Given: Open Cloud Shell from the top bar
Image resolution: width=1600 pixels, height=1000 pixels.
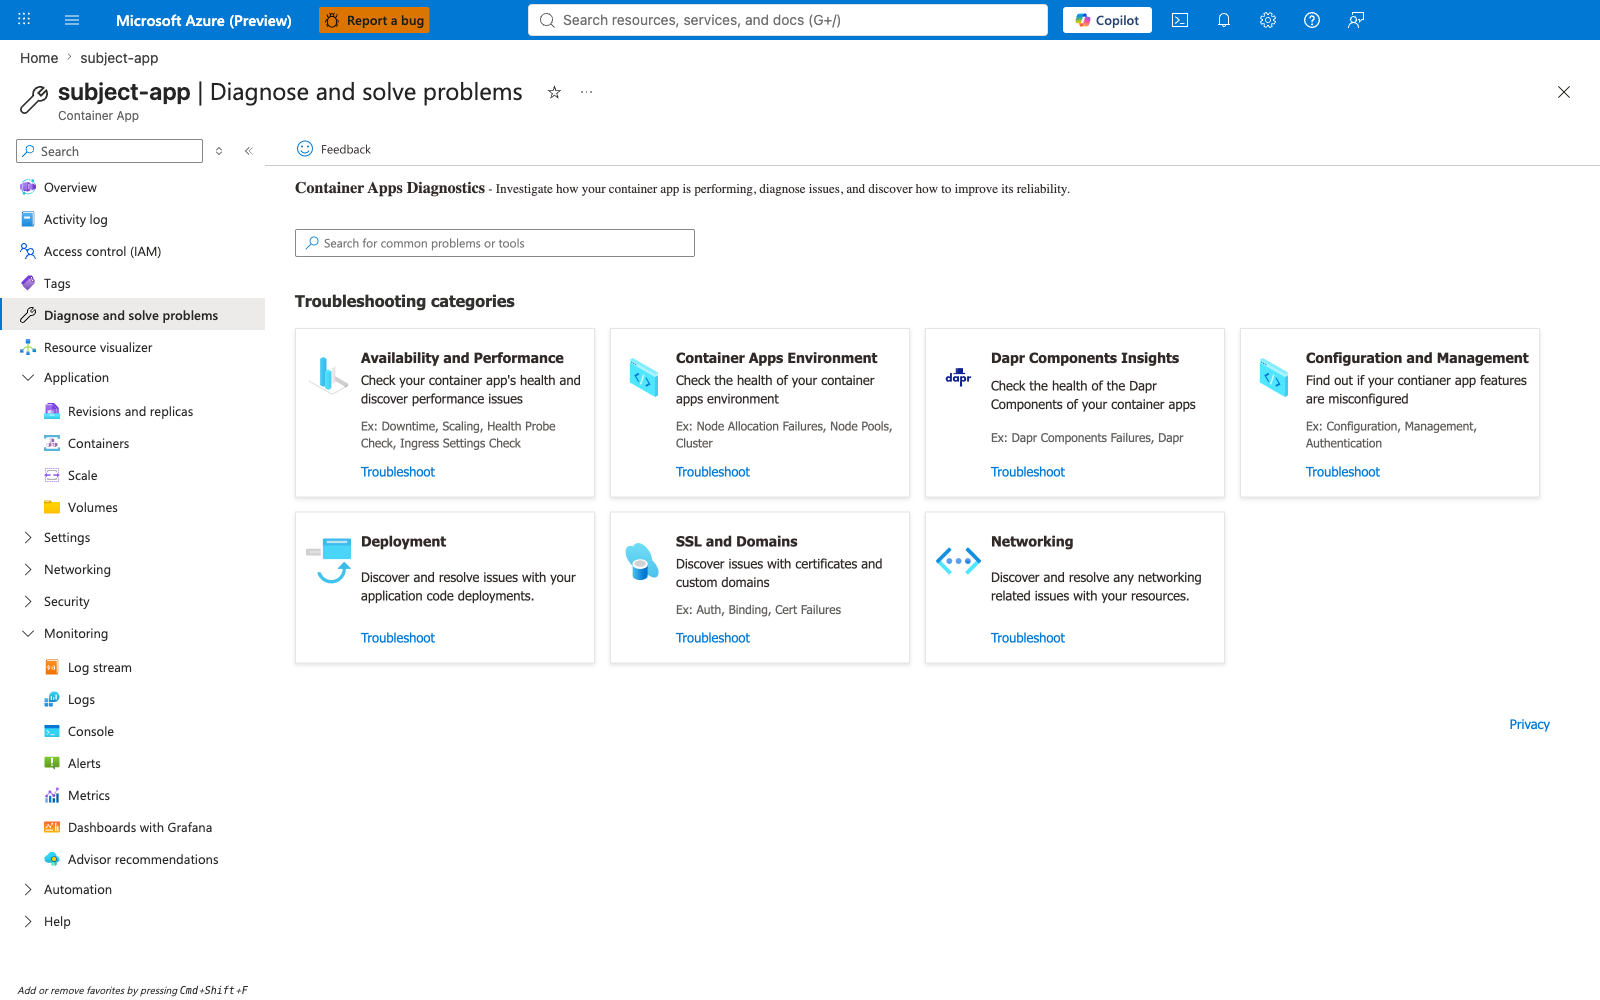Looking at the screenshot, I should click(1180, 20).
